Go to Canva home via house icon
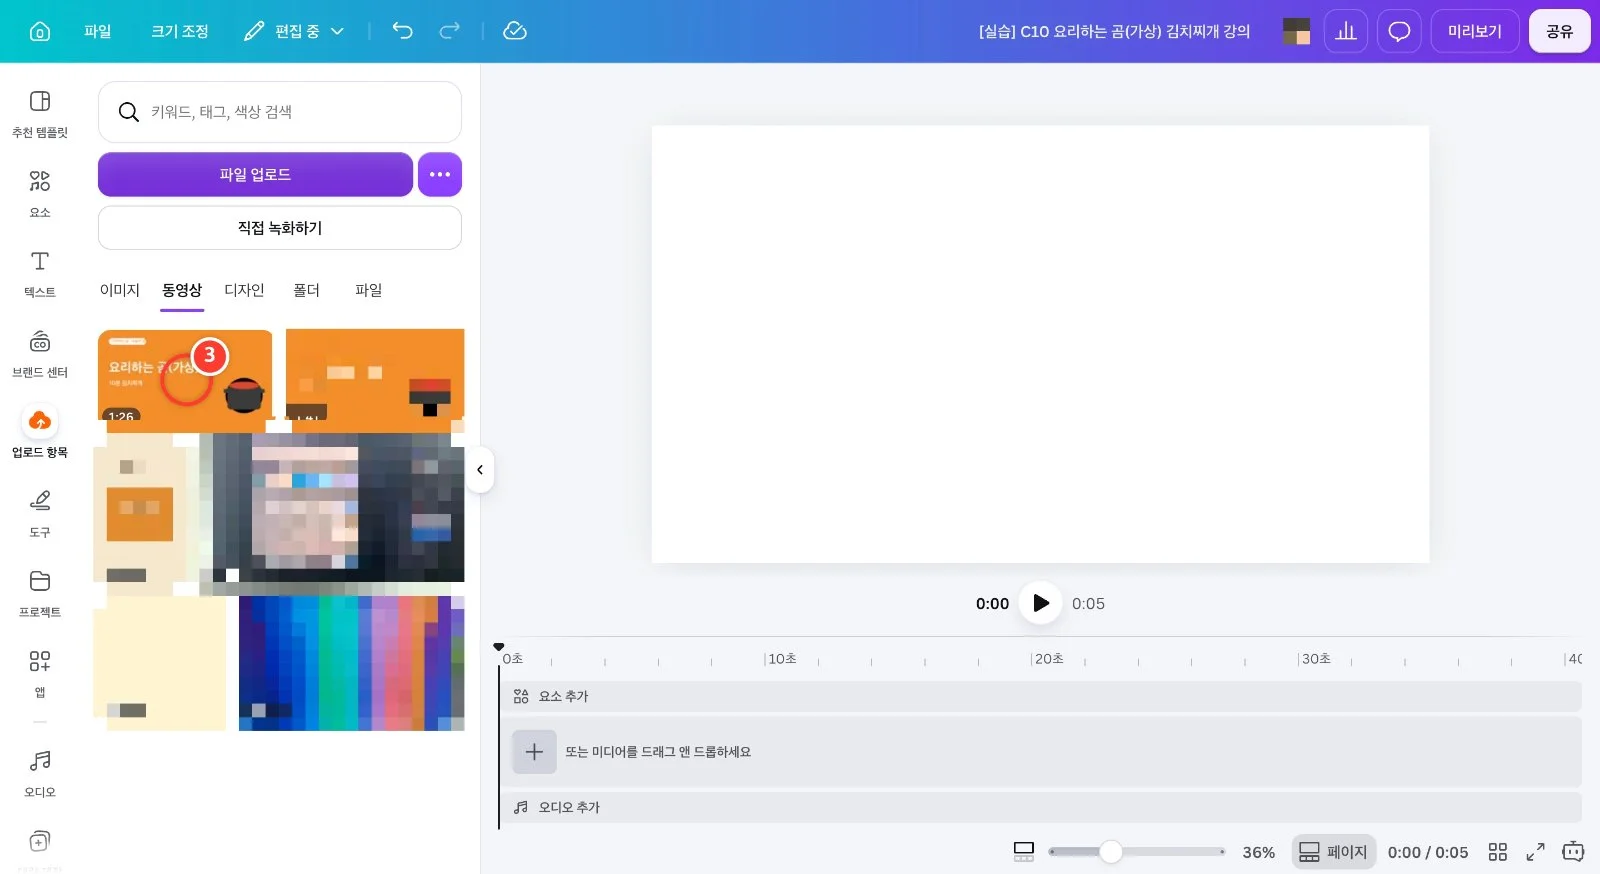Screen dimensions: 1600x874 click(x=40, y=31)
